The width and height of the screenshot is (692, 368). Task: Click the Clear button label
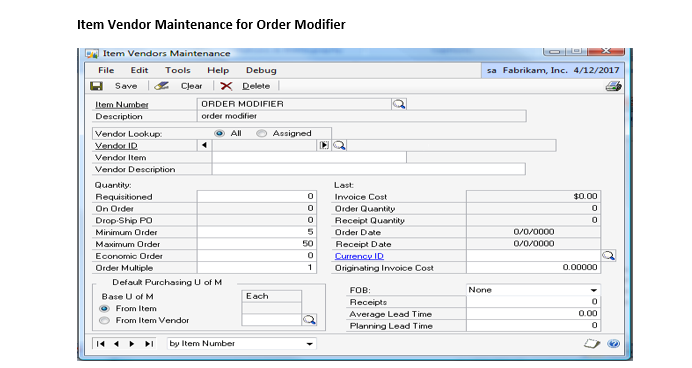(191, 86)
